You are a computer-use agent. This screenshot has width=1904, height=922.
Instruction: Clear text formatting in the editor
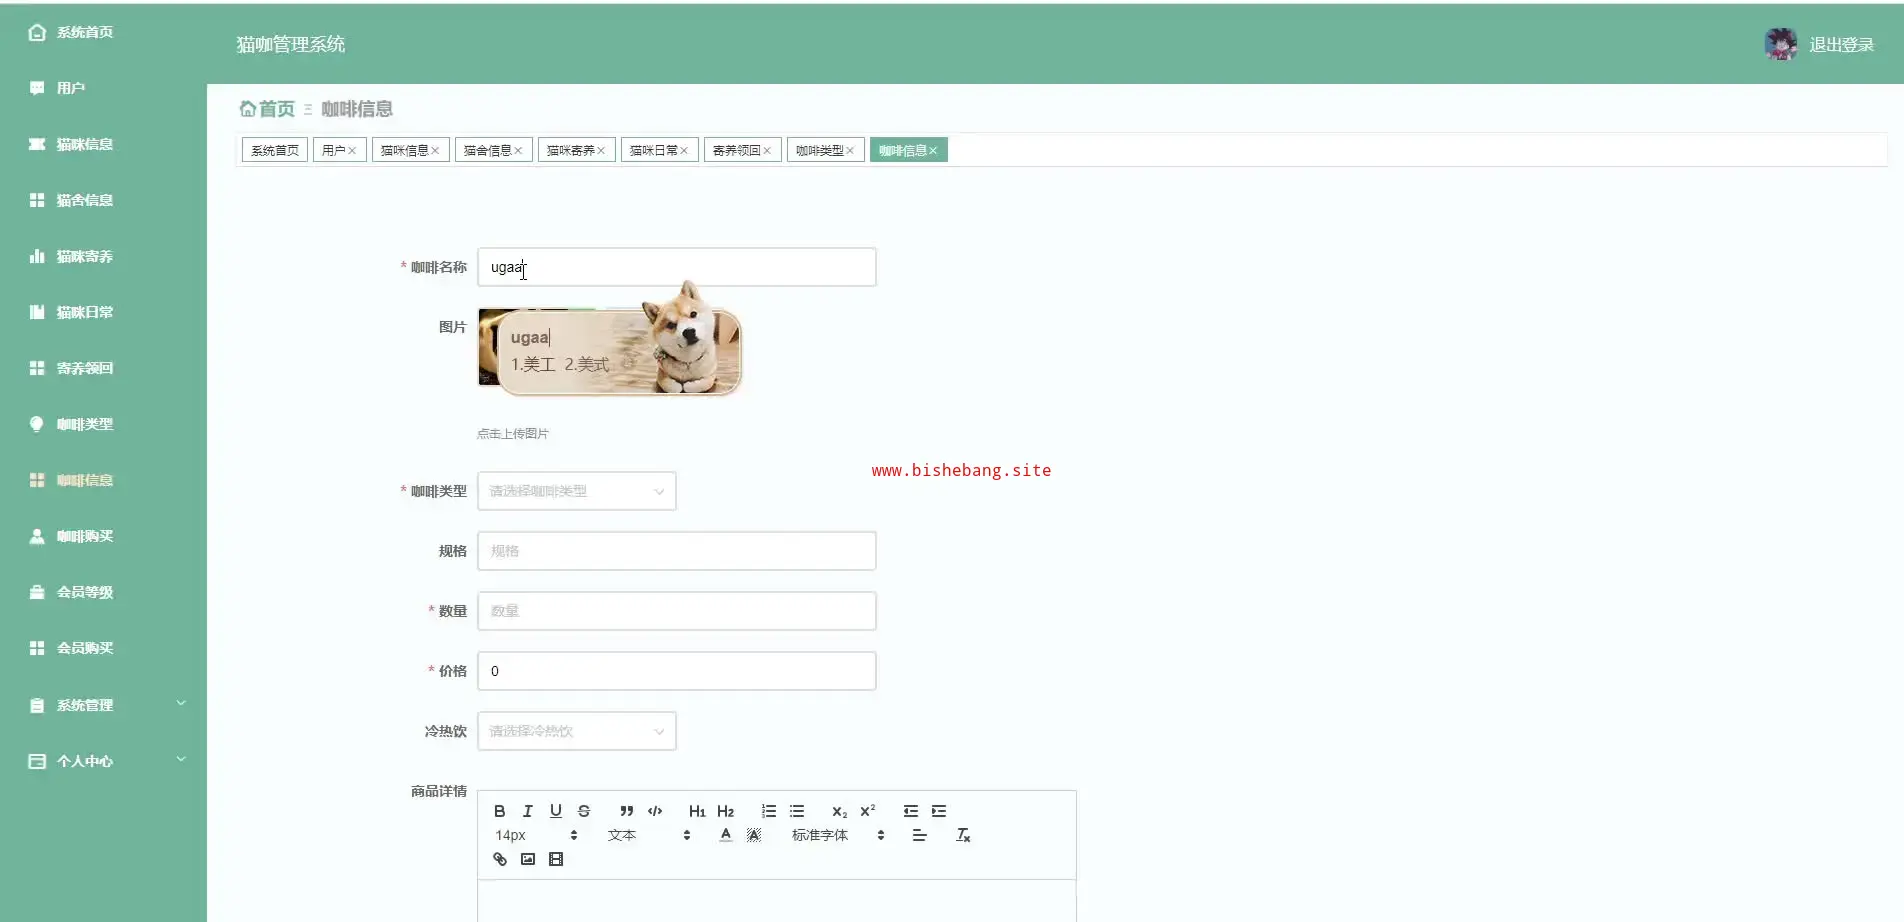963,835
